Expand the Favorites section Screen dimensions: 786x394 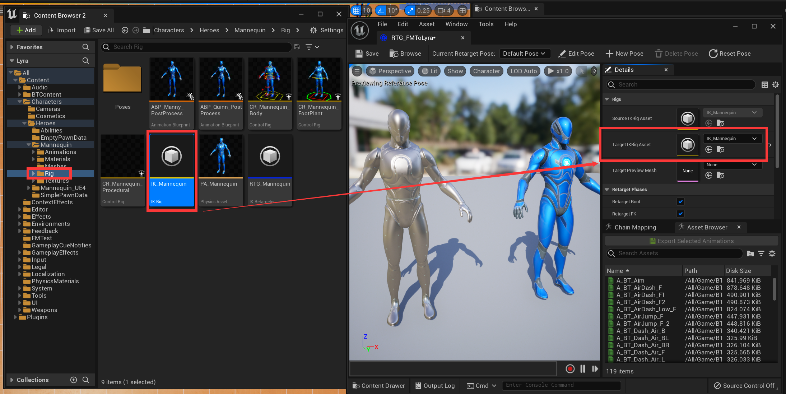coord(12,47)
